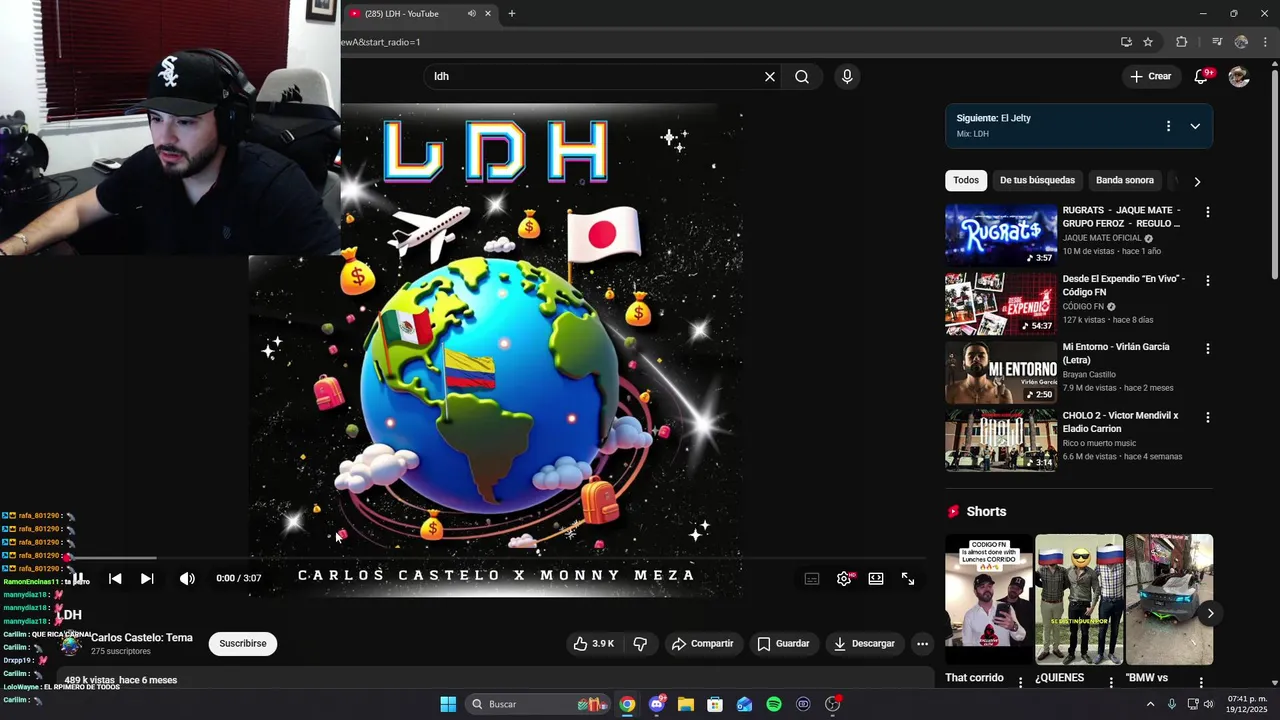Open That corrido short

pos(989,599)
